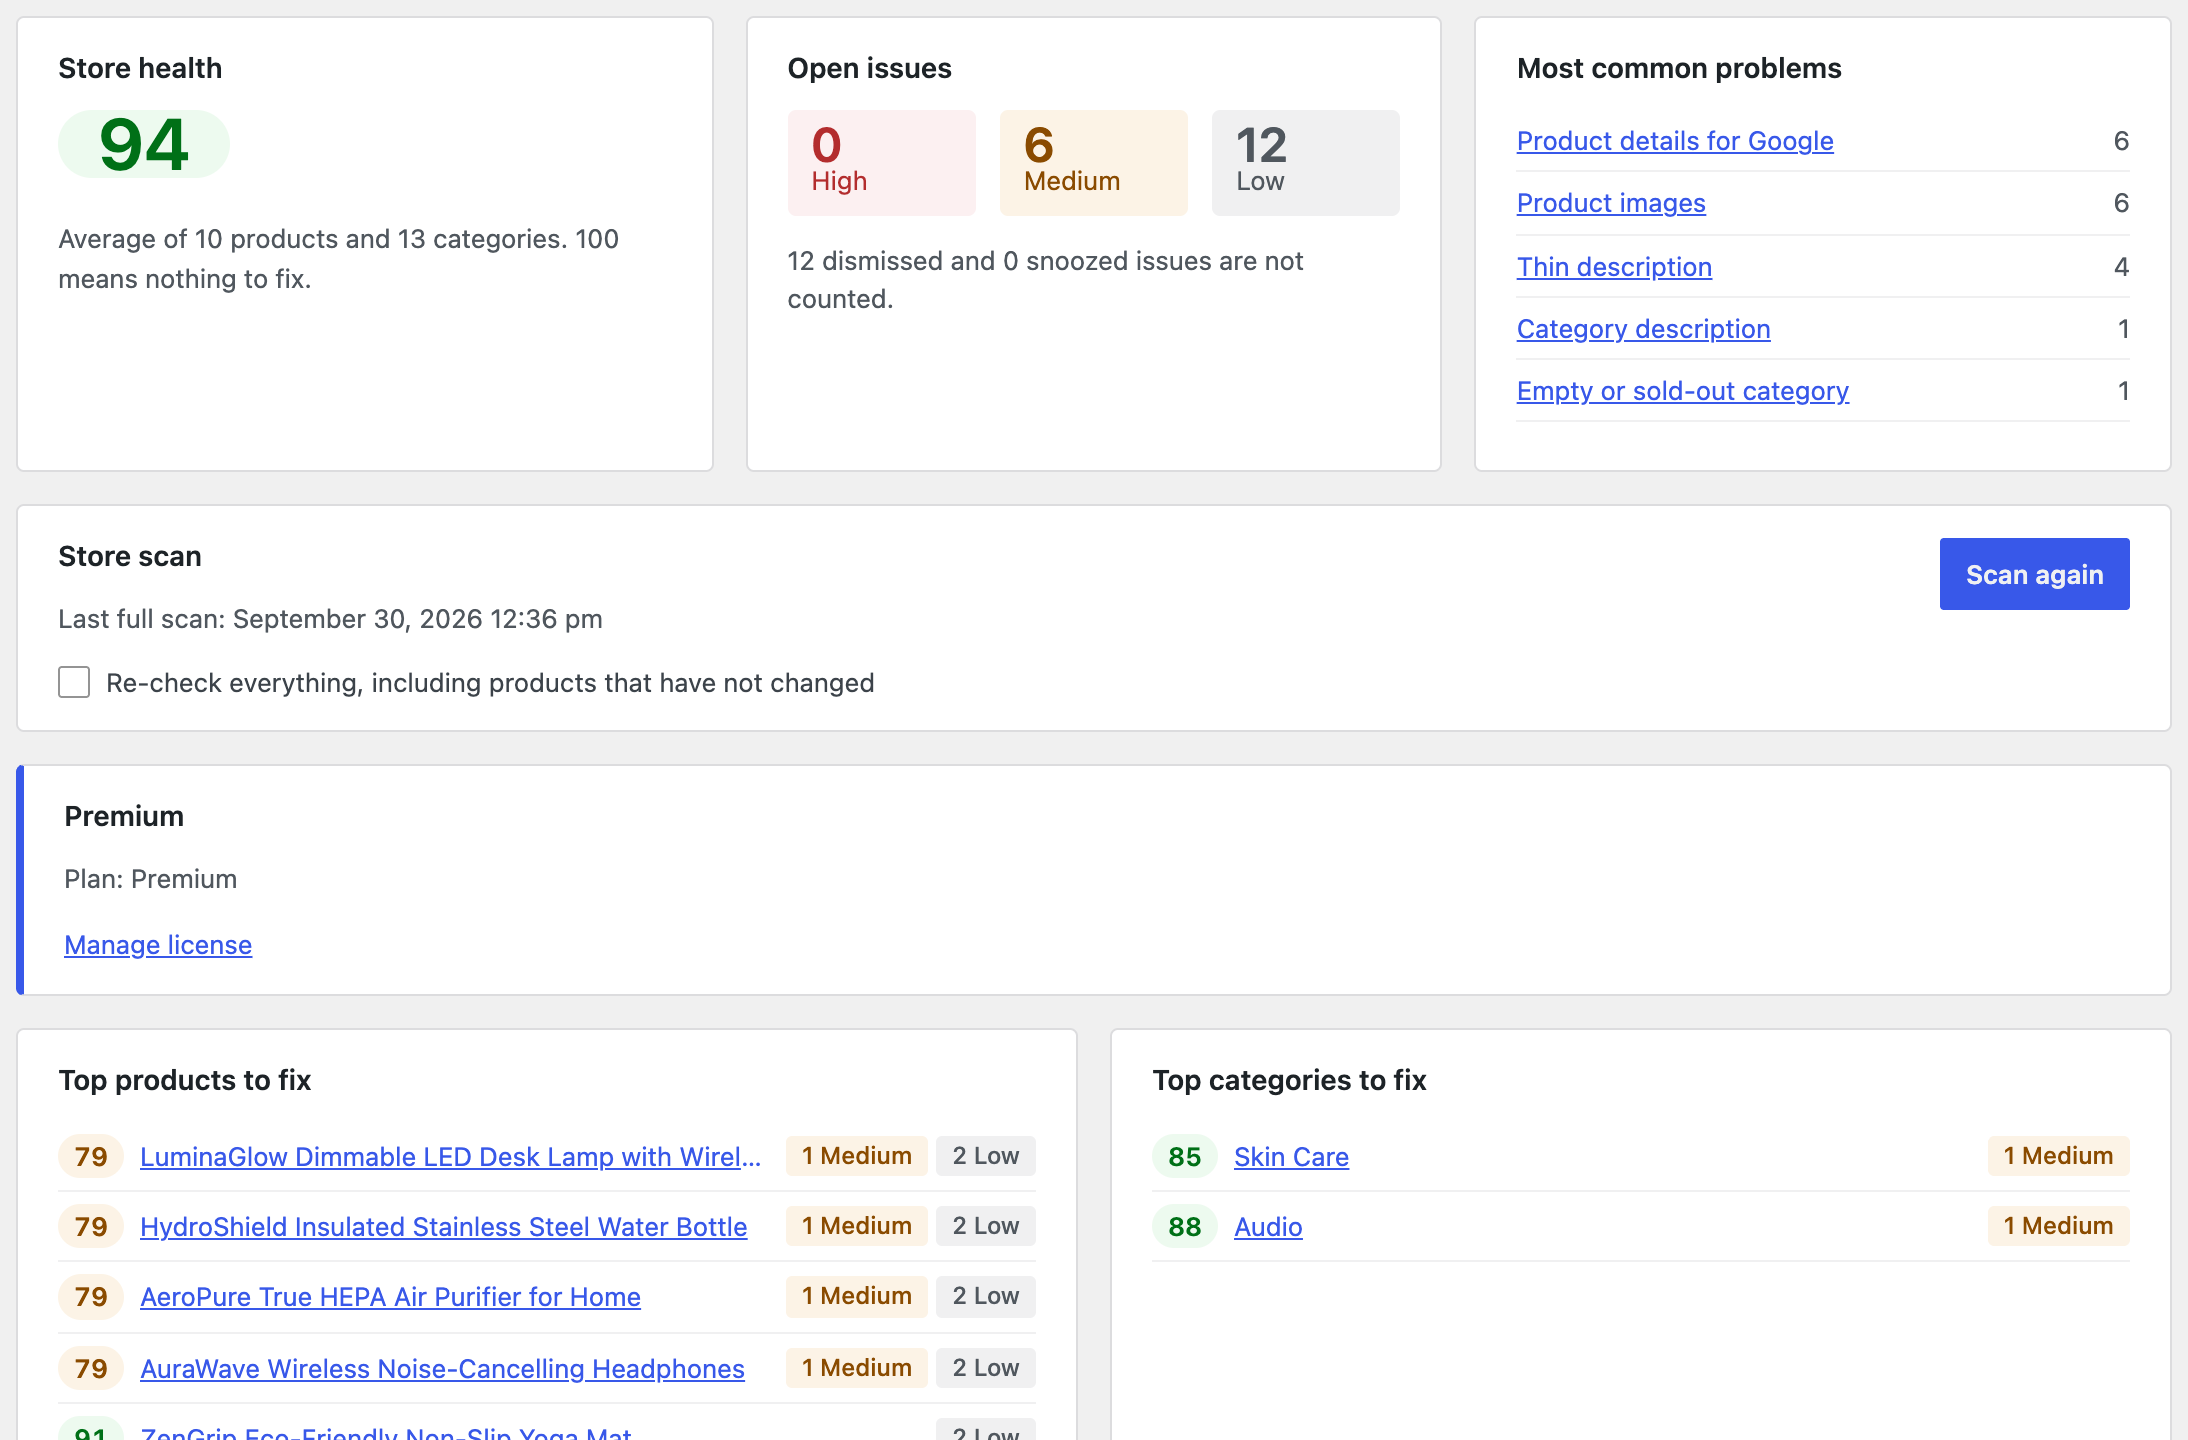
Task: Click the 12 Low issues tile
Action: (x=1305, y=163)
